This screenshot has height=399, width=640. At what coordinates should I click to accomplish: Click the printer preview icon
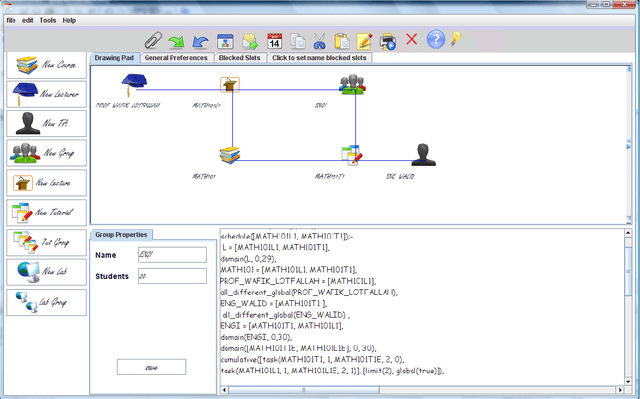387,41
